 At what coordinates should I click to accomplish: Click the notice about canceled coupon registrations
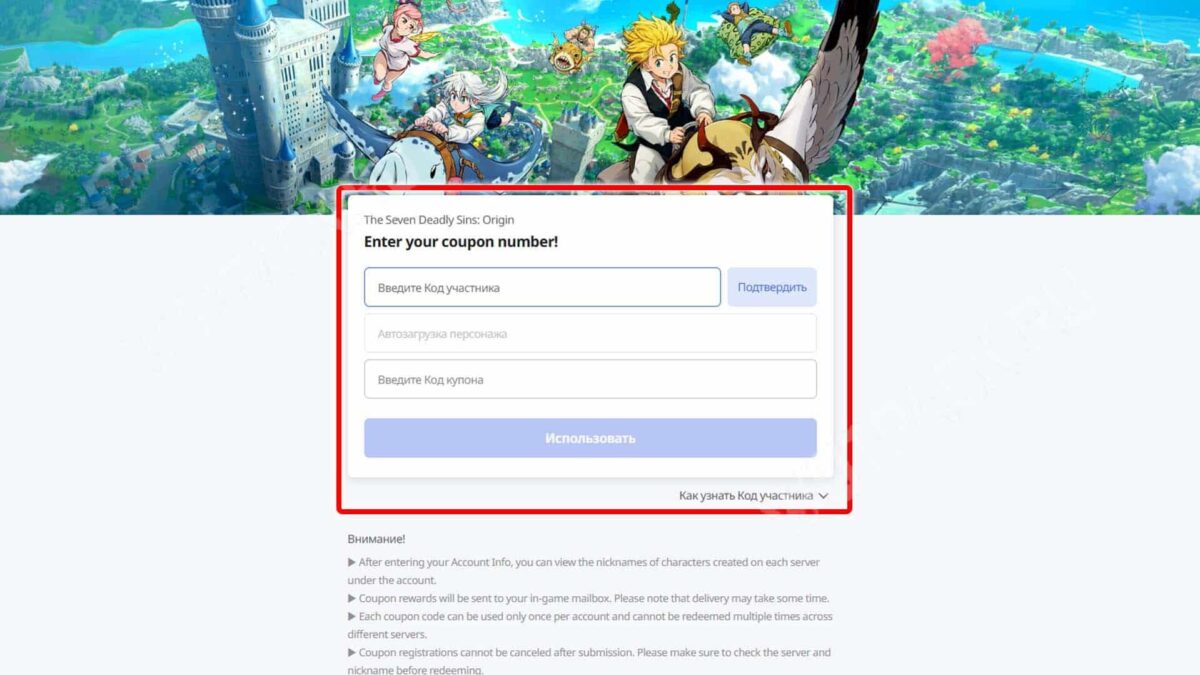[589, 661]
